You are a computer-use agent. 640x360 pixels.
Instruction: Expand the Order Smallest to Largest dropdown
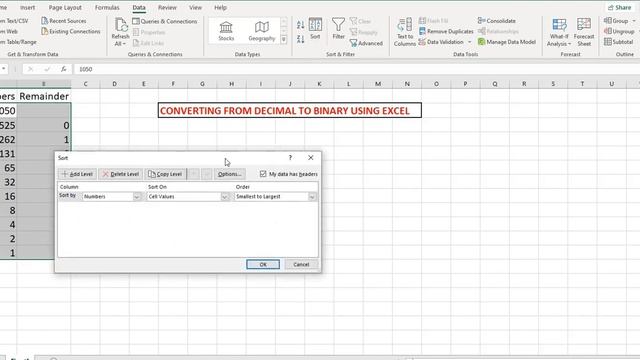point(312,197)
